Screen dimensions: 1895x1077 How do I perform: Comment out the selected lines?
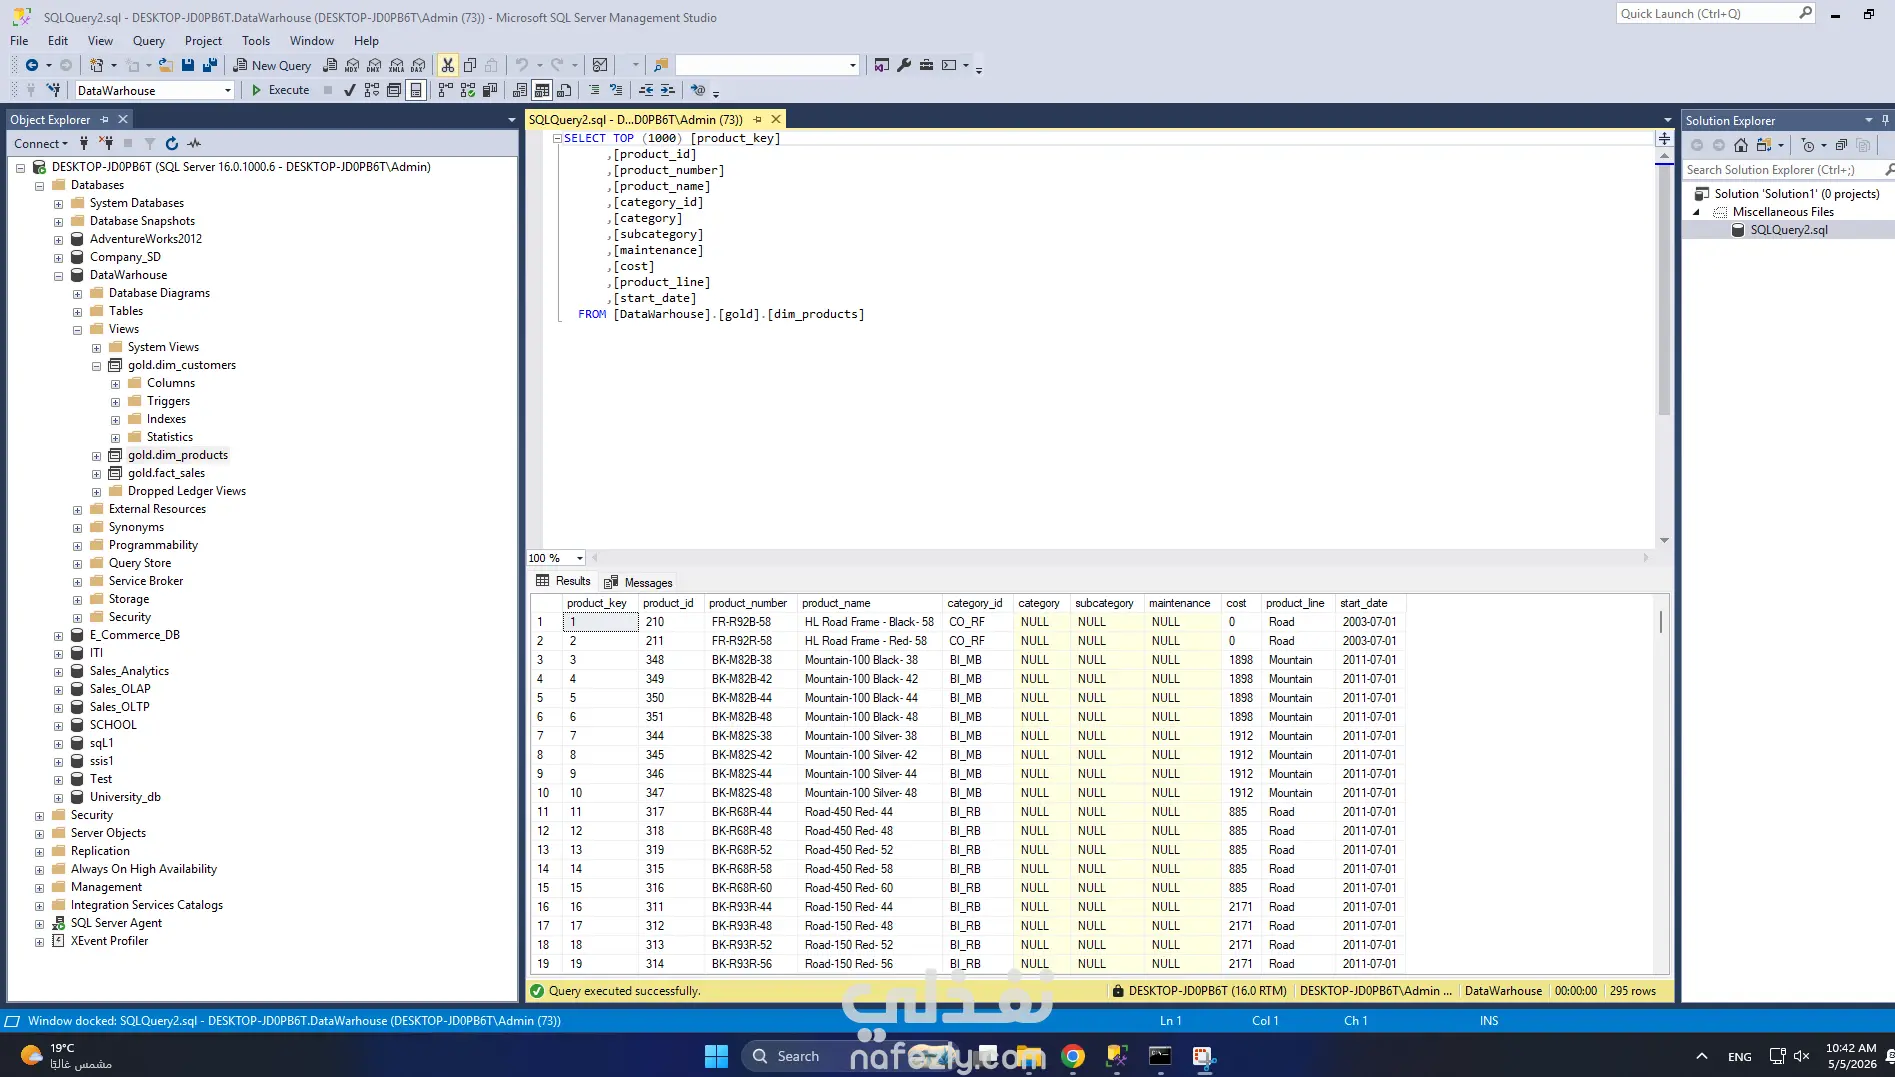pos(594,90)
